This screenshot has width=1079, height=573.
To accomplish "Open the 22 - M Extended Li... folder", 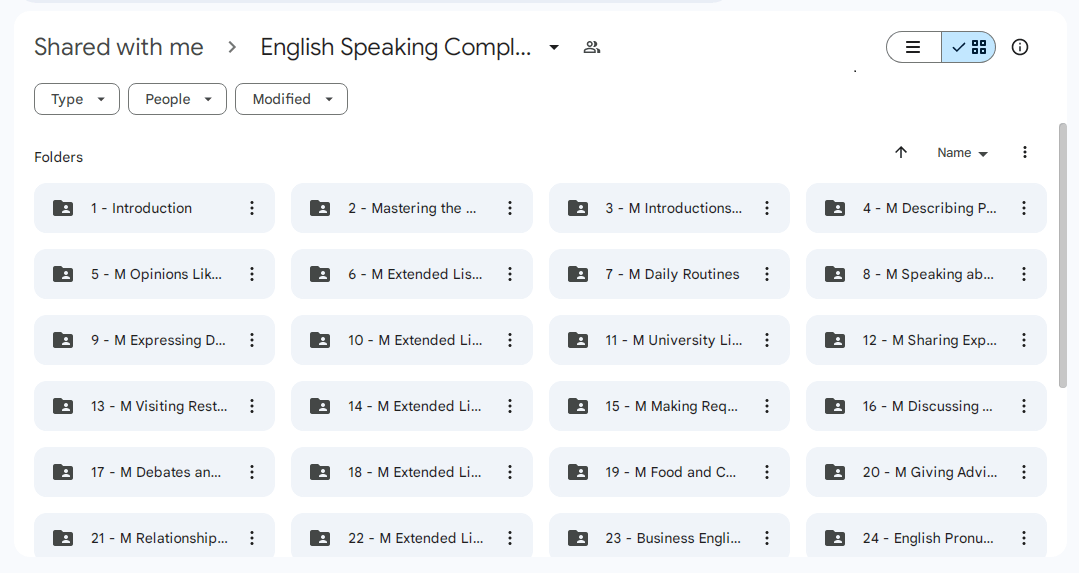I will tap(412, 536).
